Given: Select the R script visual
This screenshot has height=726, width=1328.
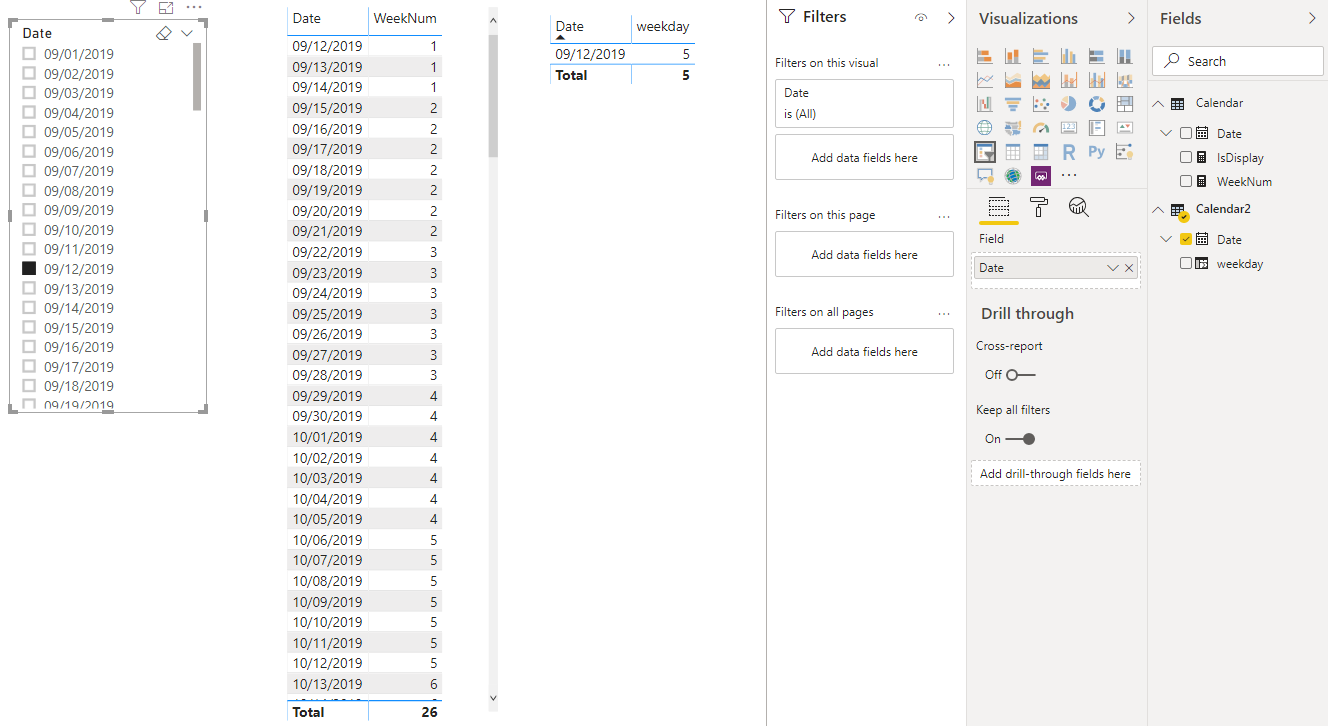Looking at the screenshot, I should click(1069, 152).
